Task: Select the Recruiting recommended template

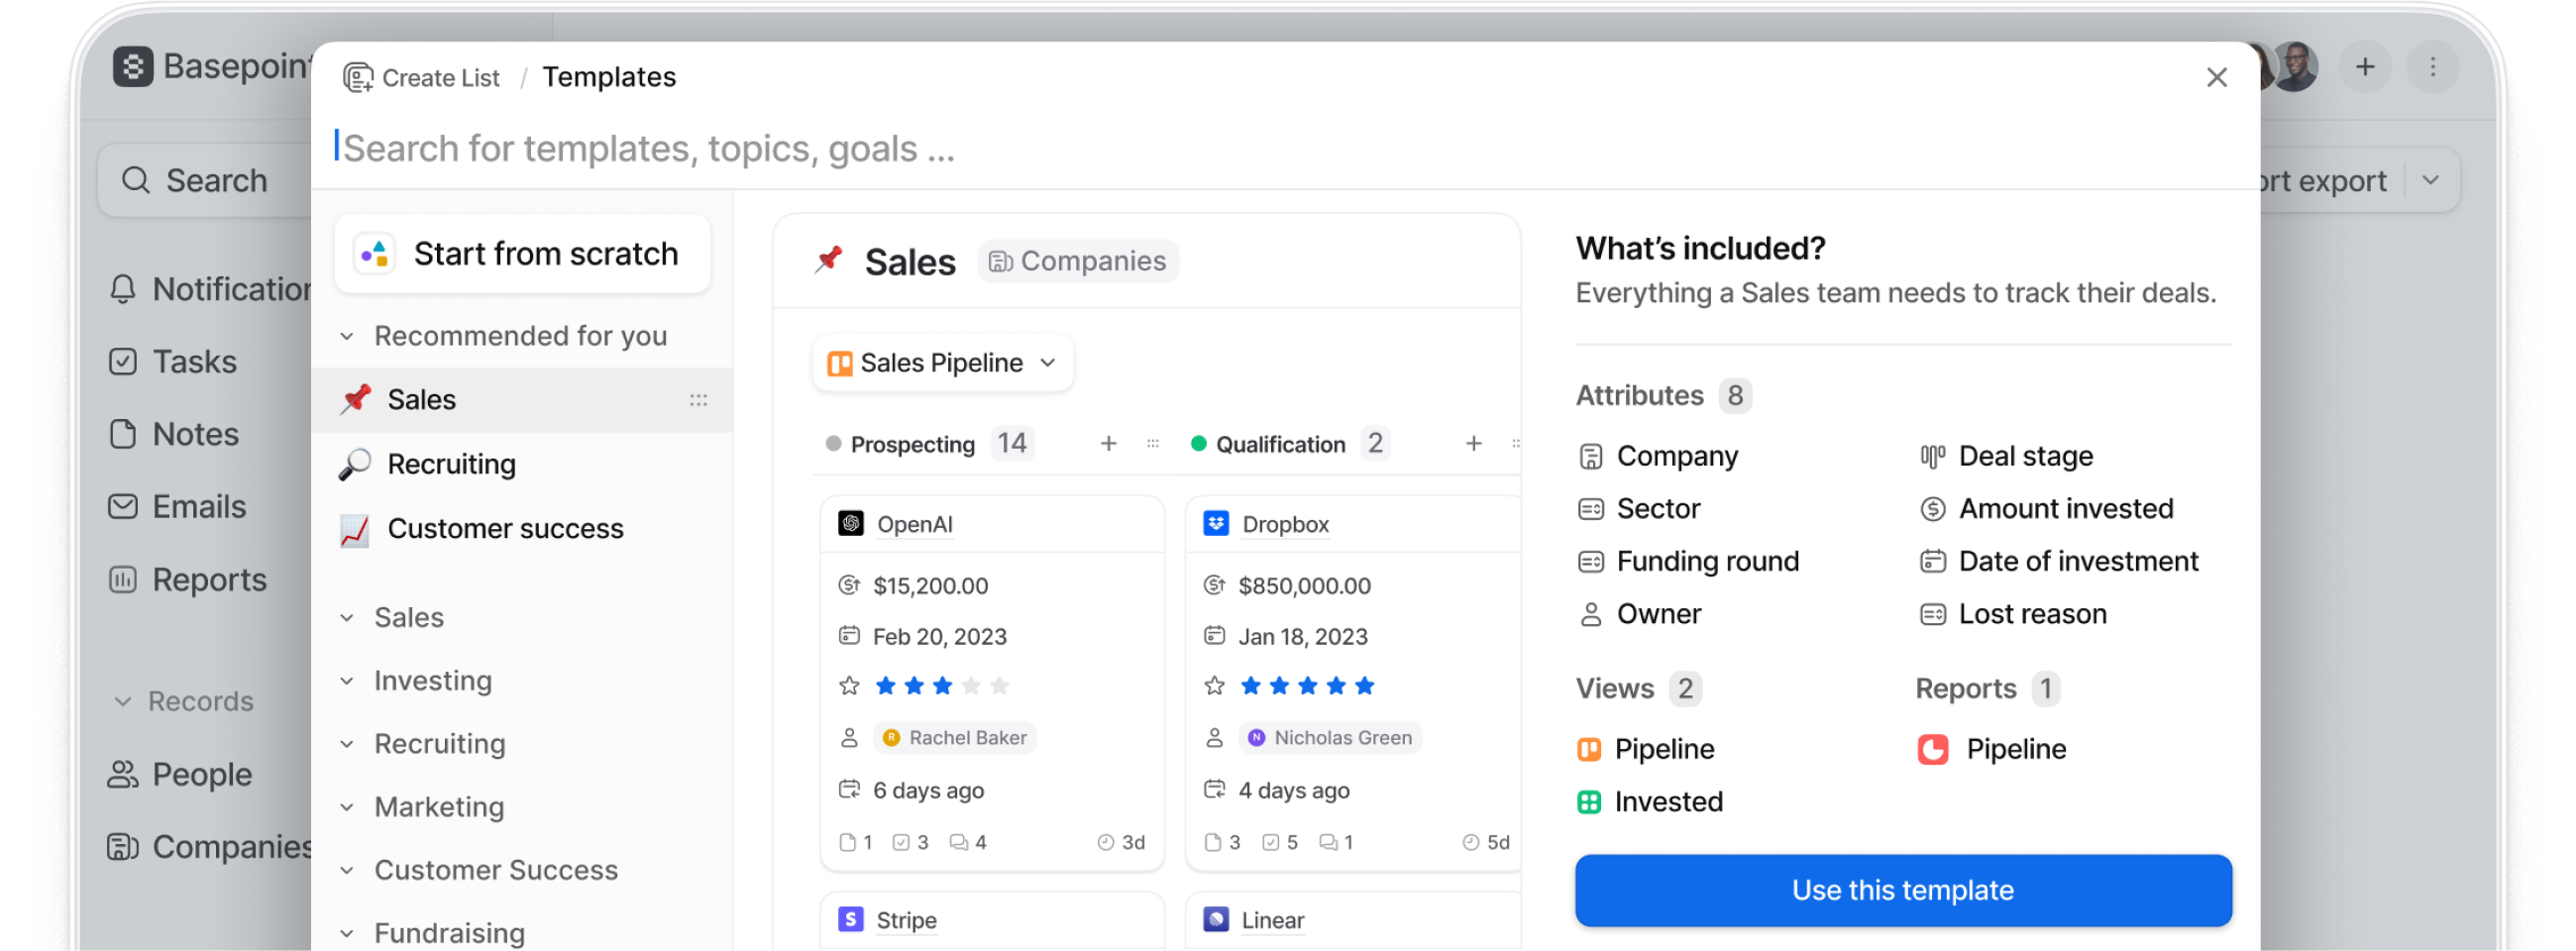Action: pos(451,464)
